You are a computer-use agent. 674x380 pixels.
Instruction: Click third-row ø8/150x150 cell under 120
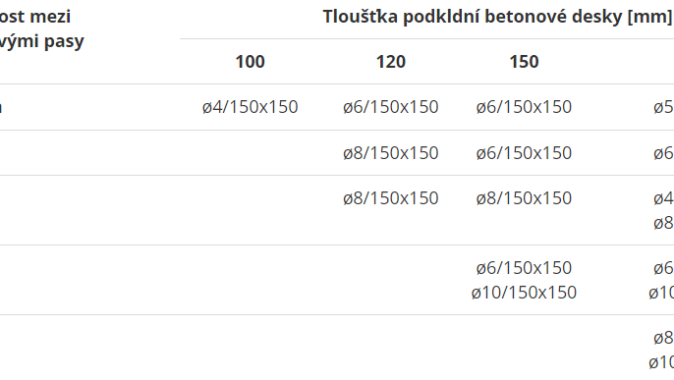pos(391,198)
